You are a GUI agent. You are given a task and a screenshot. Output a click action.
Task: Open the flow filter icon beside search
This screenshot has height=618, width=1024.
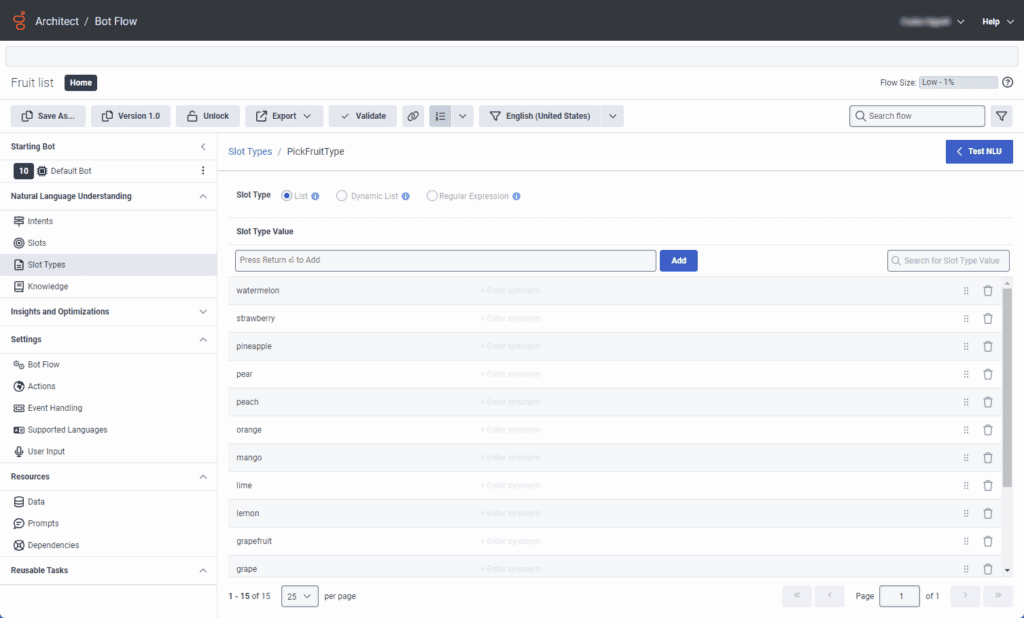[x=1001, y=115]
